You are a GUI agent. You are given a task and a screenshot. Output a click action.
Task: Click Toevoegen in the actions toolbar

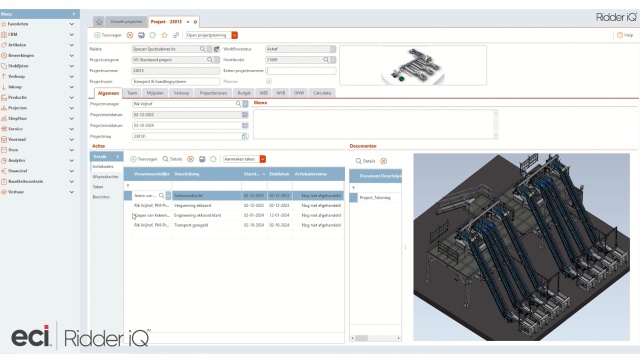tap(144, 159)
